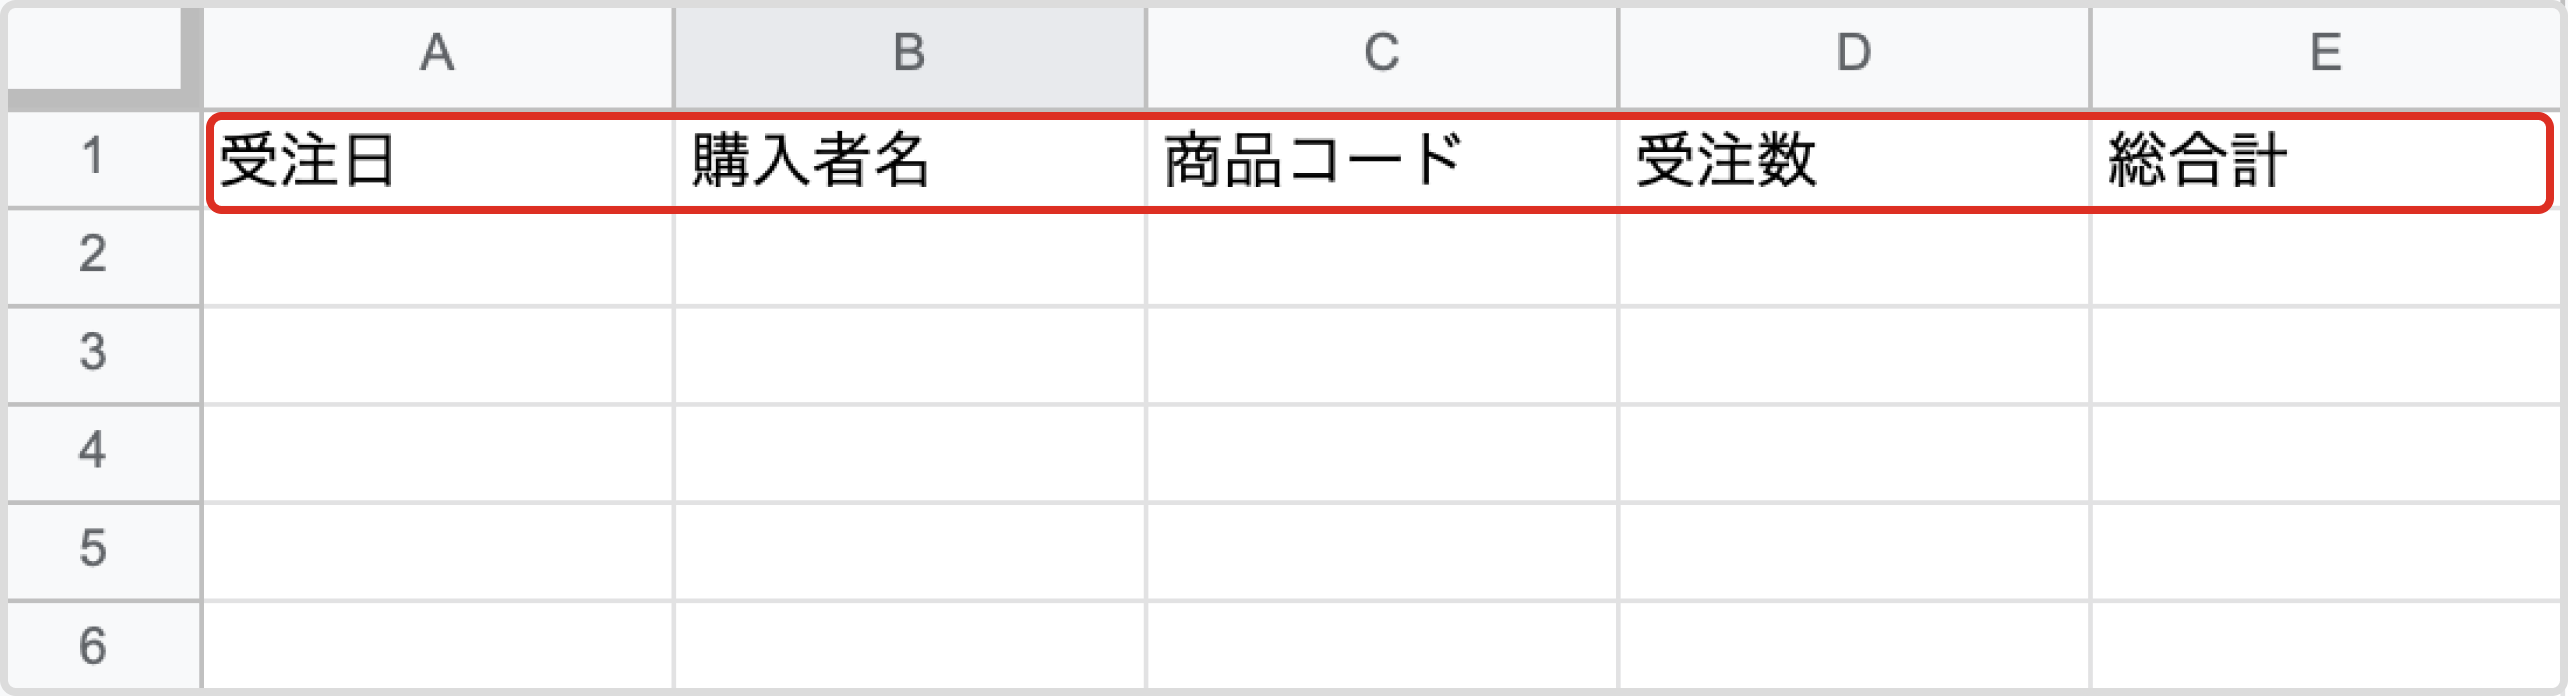Select empty cell A2 below 受注日
Viewport: 2568px width, 696px height.
click(437, 256)
